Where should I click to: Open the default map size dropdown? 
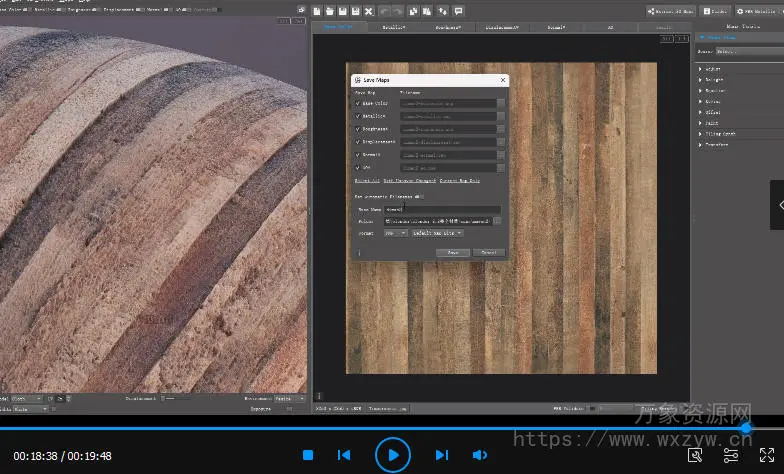[x=438, y=233]
